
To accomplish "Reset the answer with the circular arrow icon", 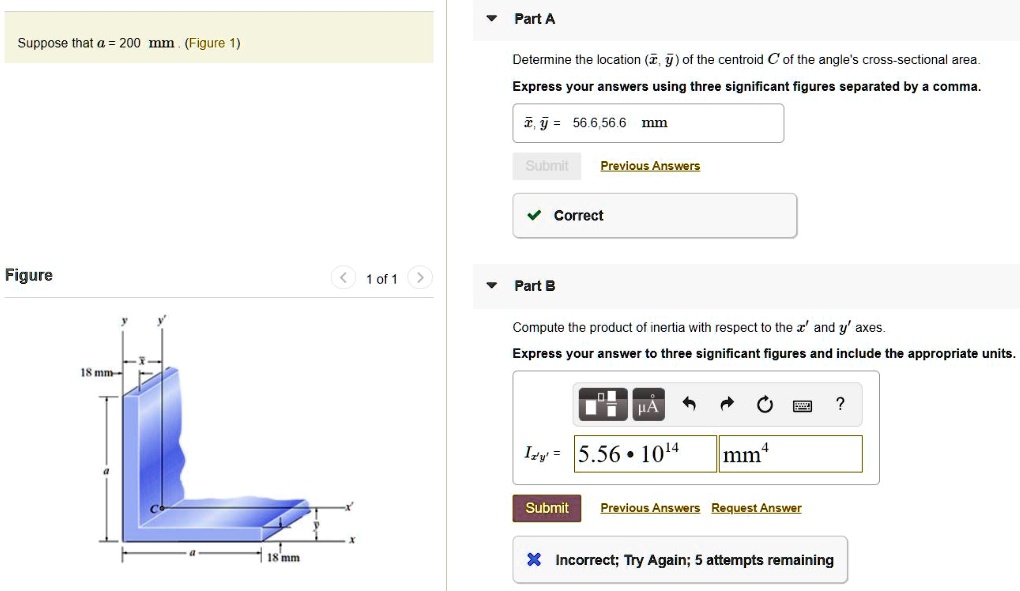I will coord(765,404).
